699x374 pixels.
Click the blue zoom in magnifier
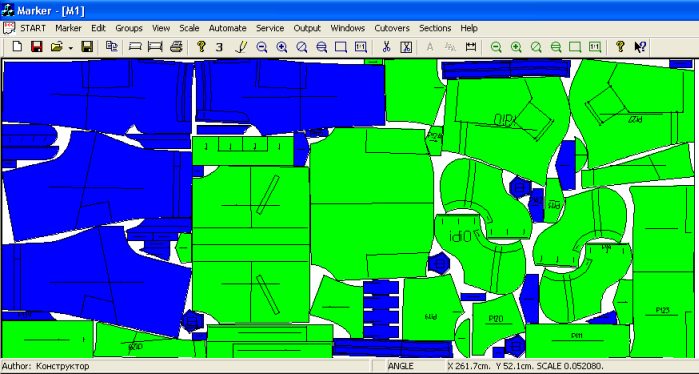pyautogui.click(x=281, y=46)
